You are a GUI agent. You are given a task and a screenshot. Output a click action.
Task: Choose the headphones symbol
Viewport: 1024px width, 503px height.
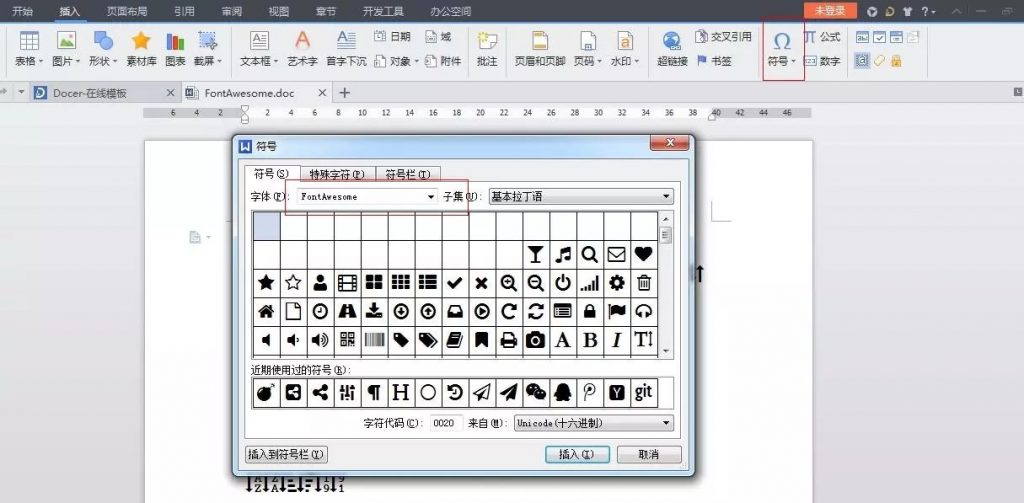click(x=644, y=311)
